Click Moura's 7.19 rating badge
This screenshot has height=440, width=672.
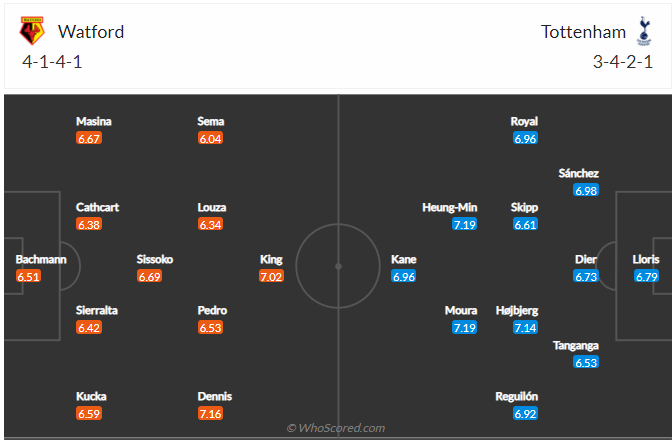[464, 327]
